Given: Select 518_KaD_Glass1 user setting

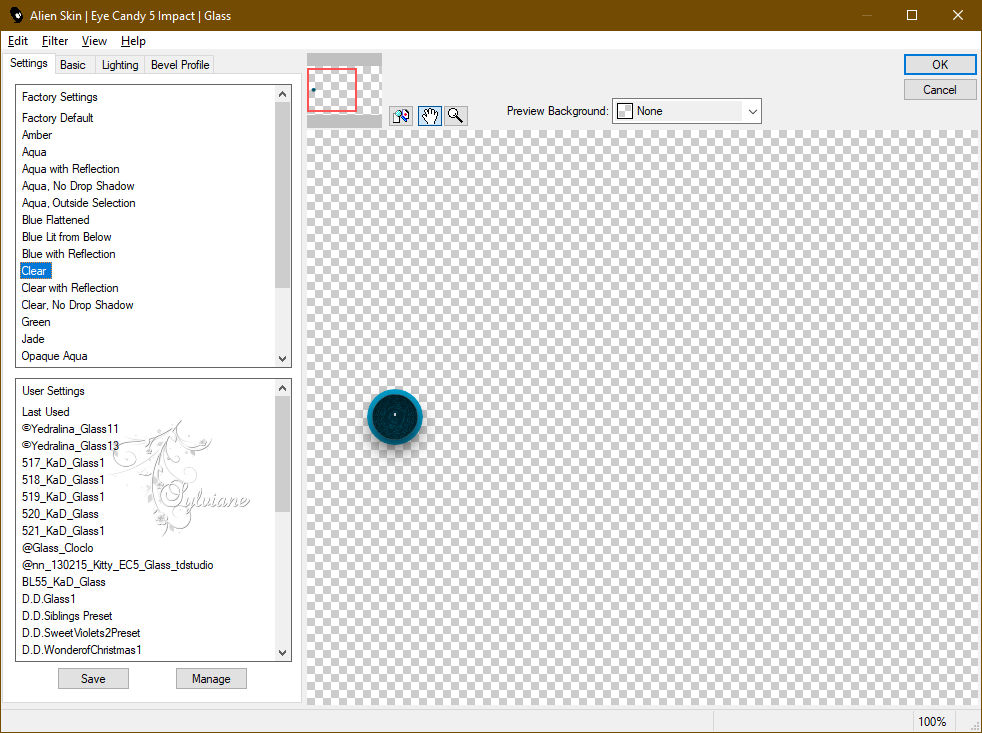Looking at the screenshot, I should [63, 479].
